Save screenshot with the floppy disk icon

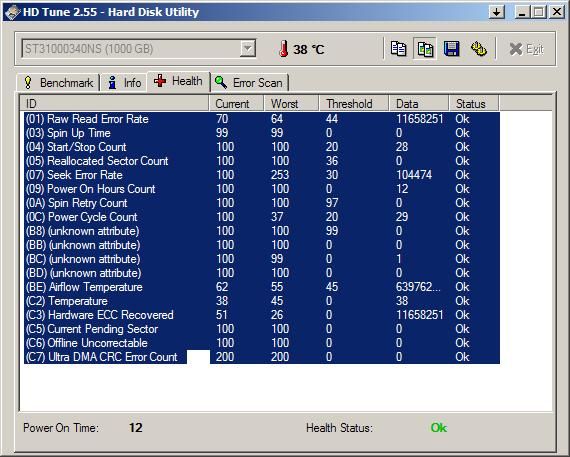pyautogui.click(x=451, y=49)
